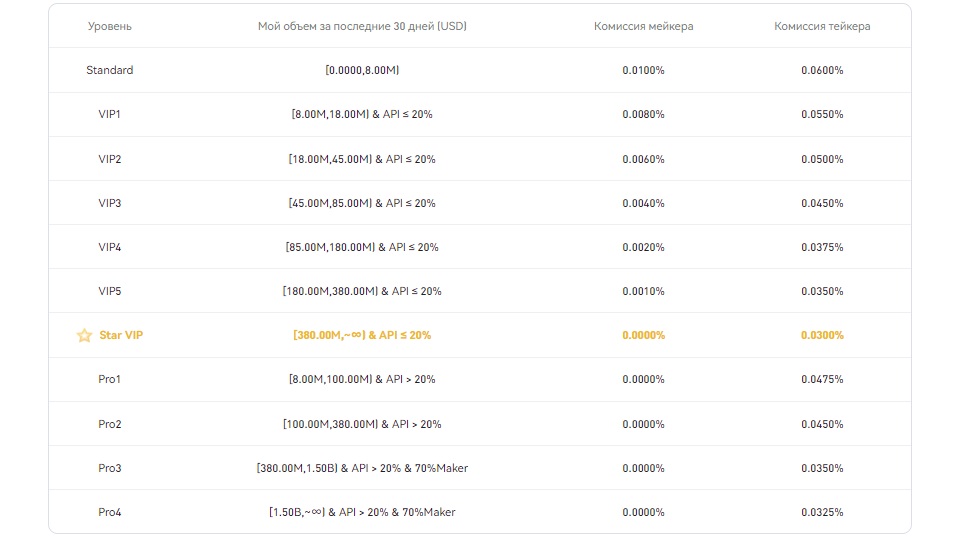
Task: Click the Уровень column header
Action: pyautogui.click(x=110, y=27)
